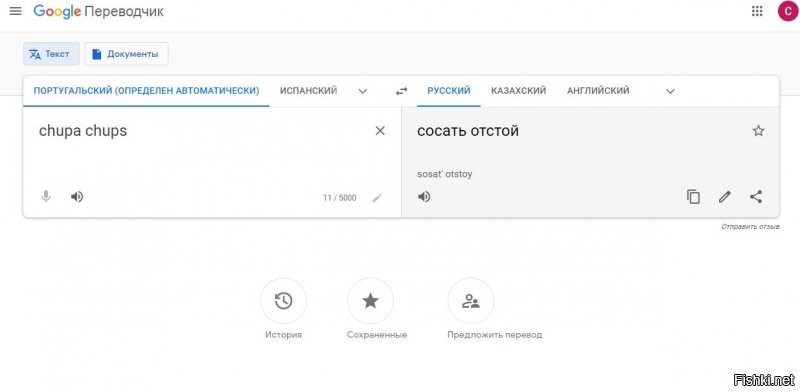Screen dimensions: 800x392
Task: Expand the source language list chevron
Action: tap(363, 91)
